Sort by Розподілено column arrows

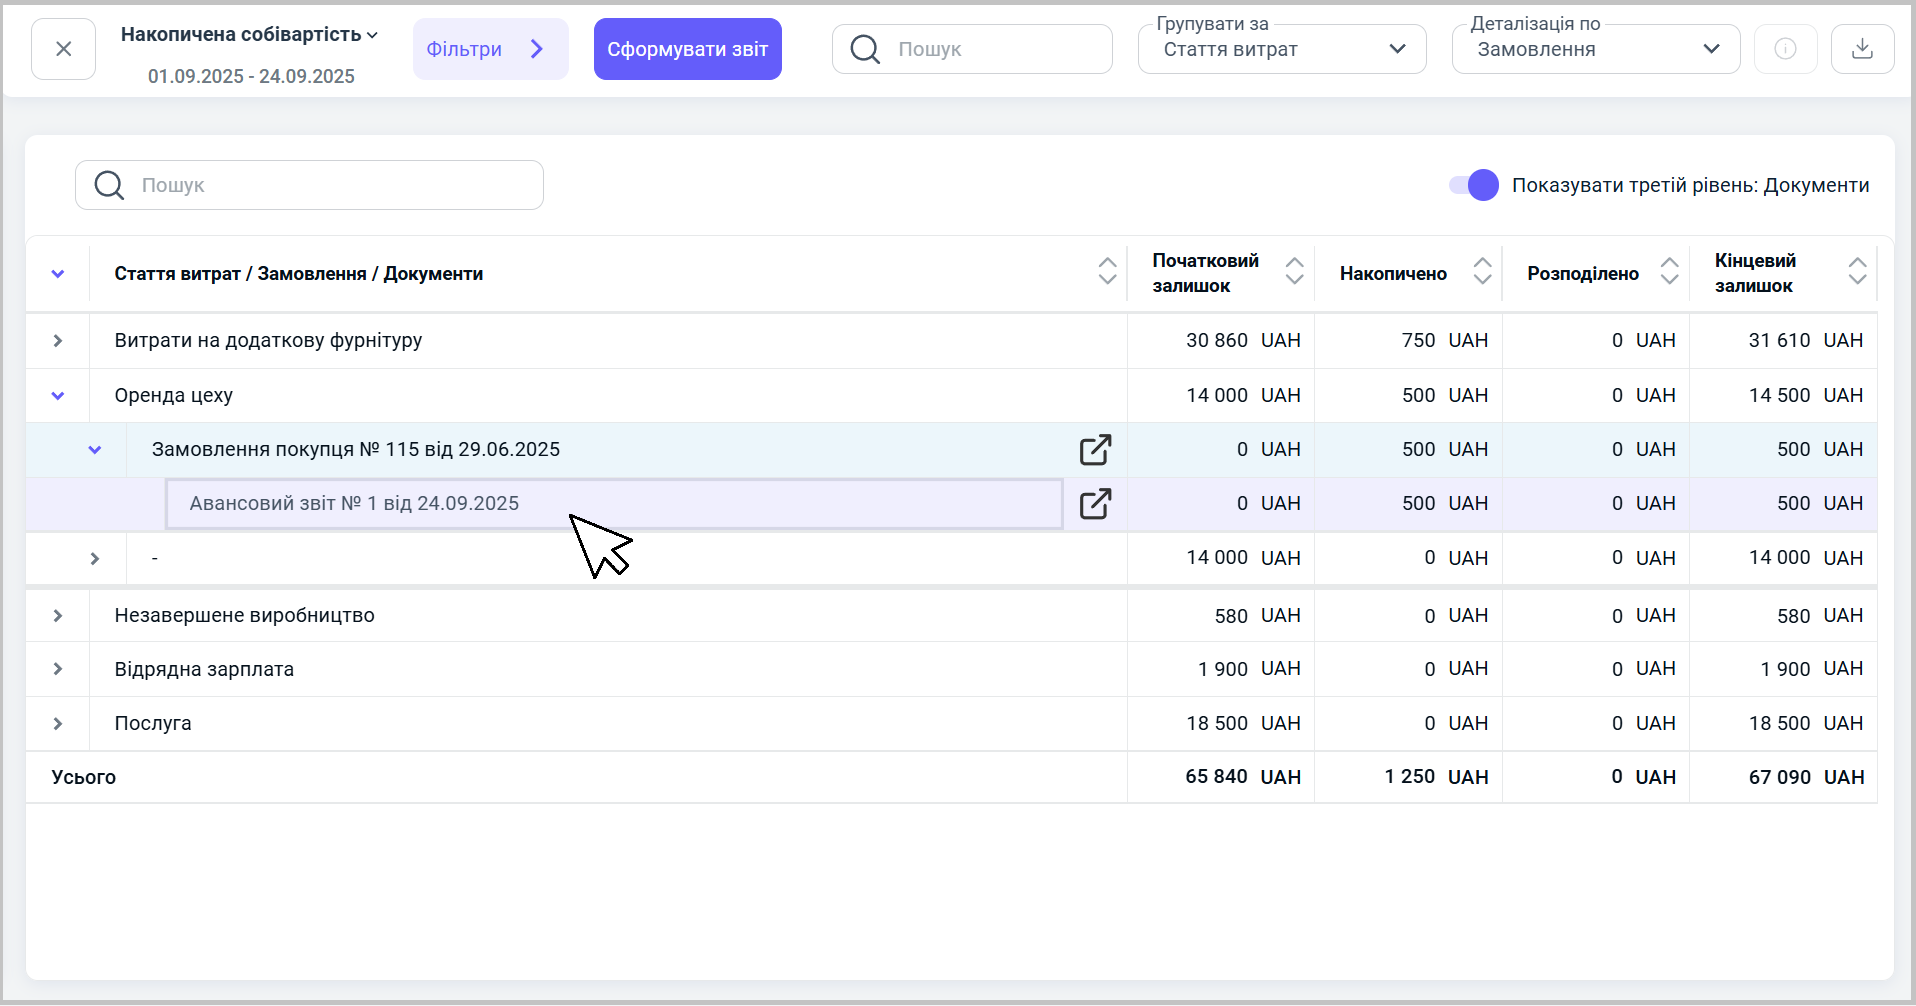coord(1669,272)
